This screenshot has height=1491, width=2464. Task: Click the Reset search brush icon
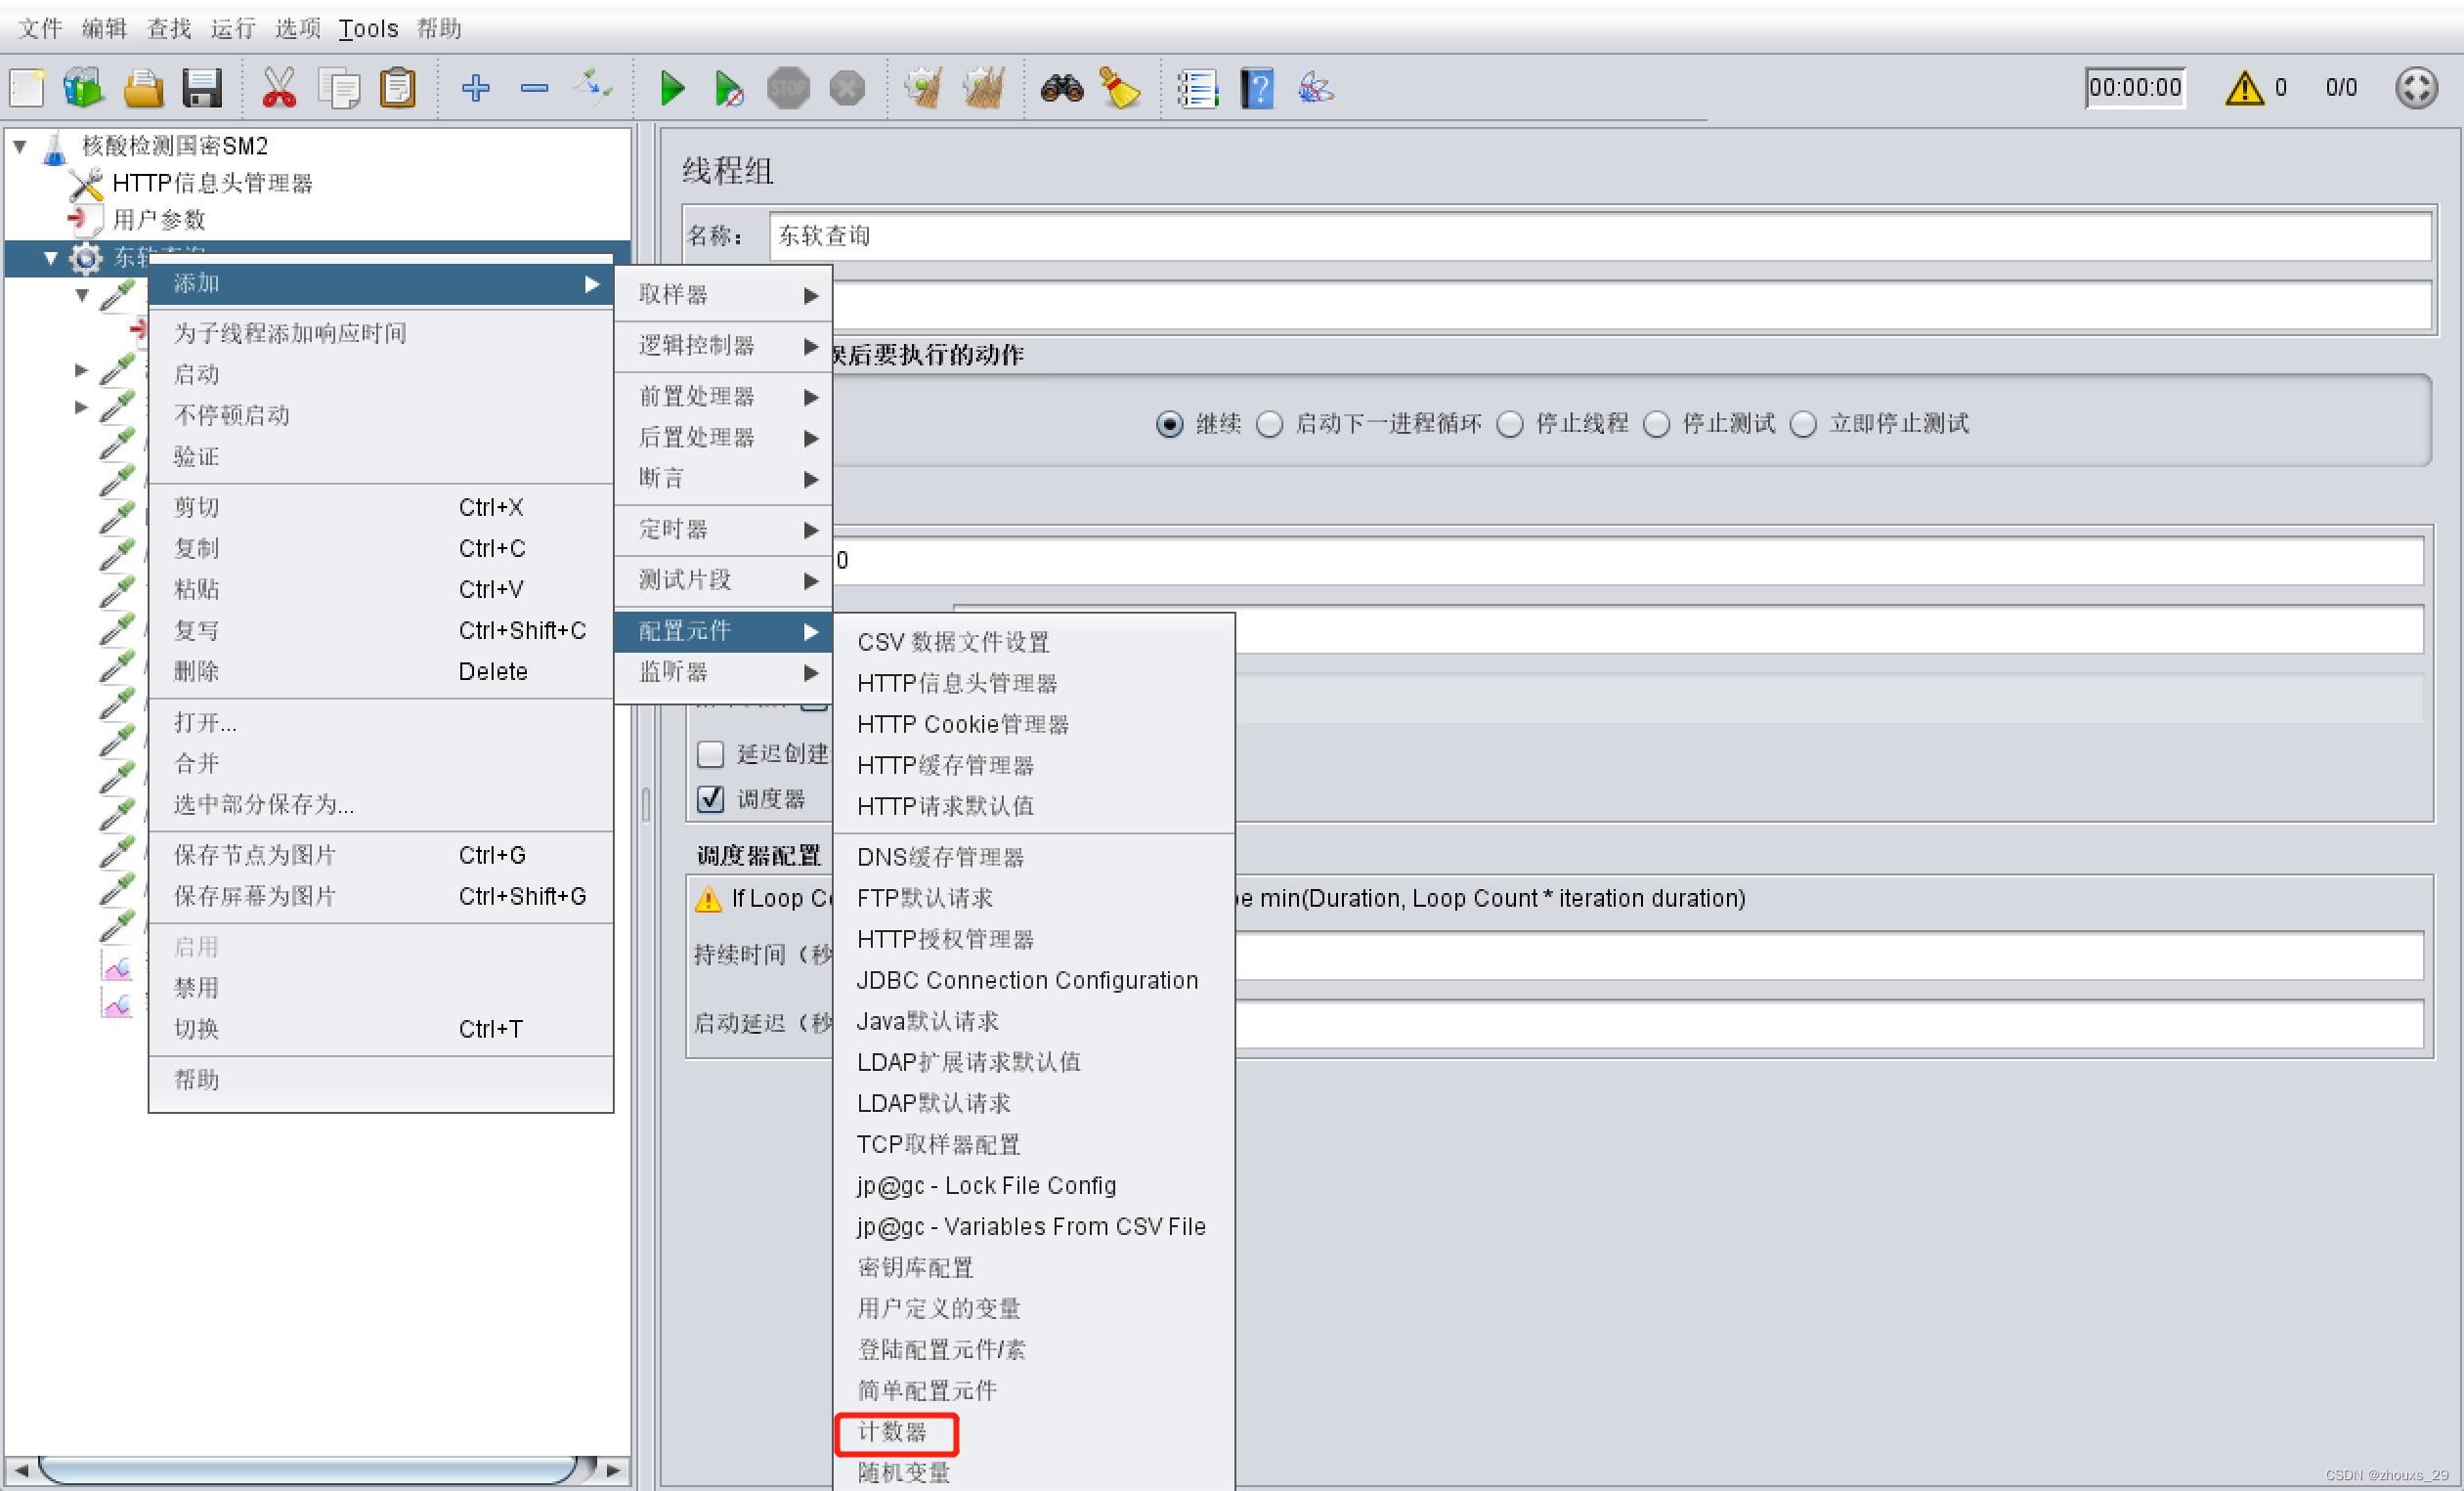pyautogui.click(x=1120, y=88)
